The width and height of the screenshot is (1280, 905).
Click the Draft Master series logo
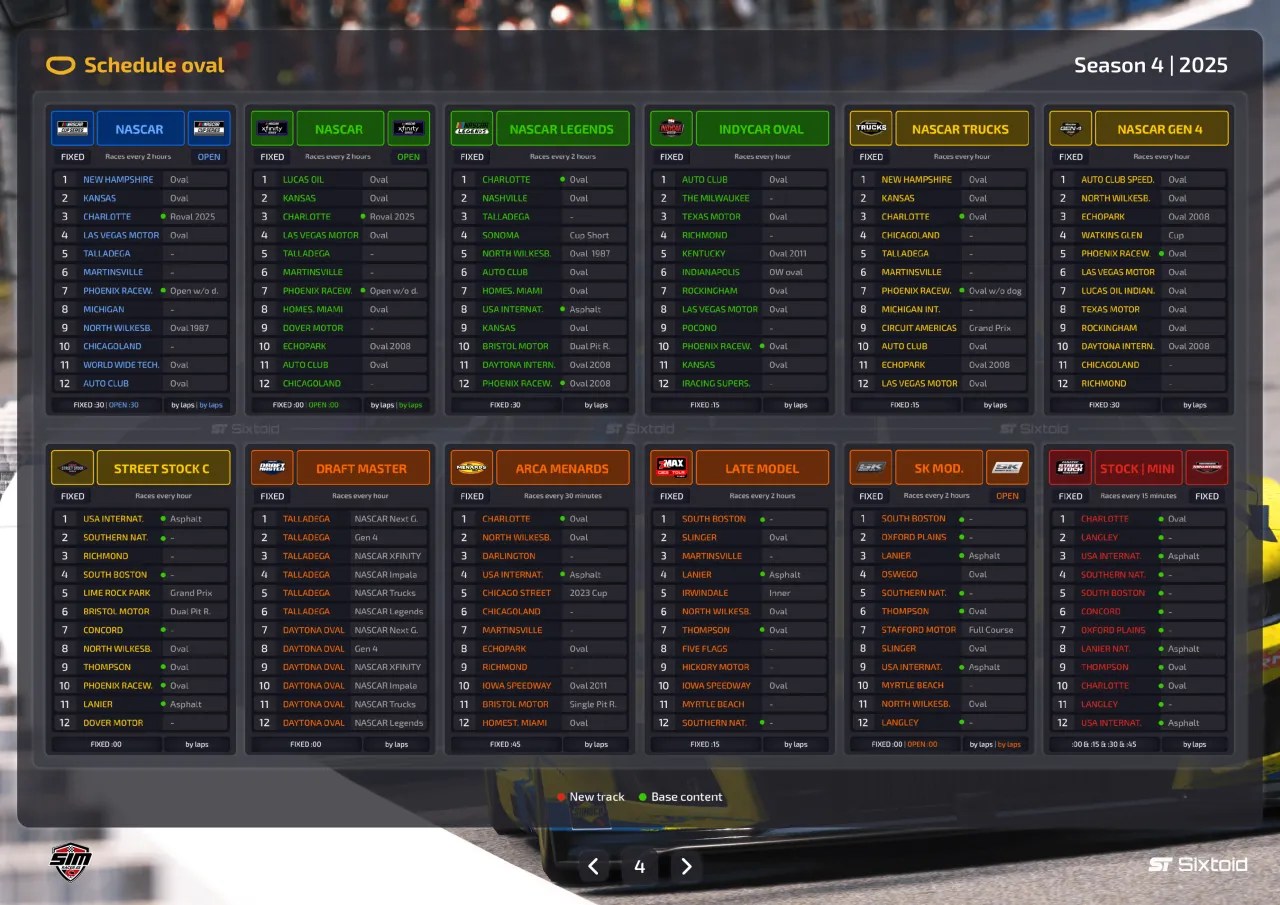coord(272,468)
